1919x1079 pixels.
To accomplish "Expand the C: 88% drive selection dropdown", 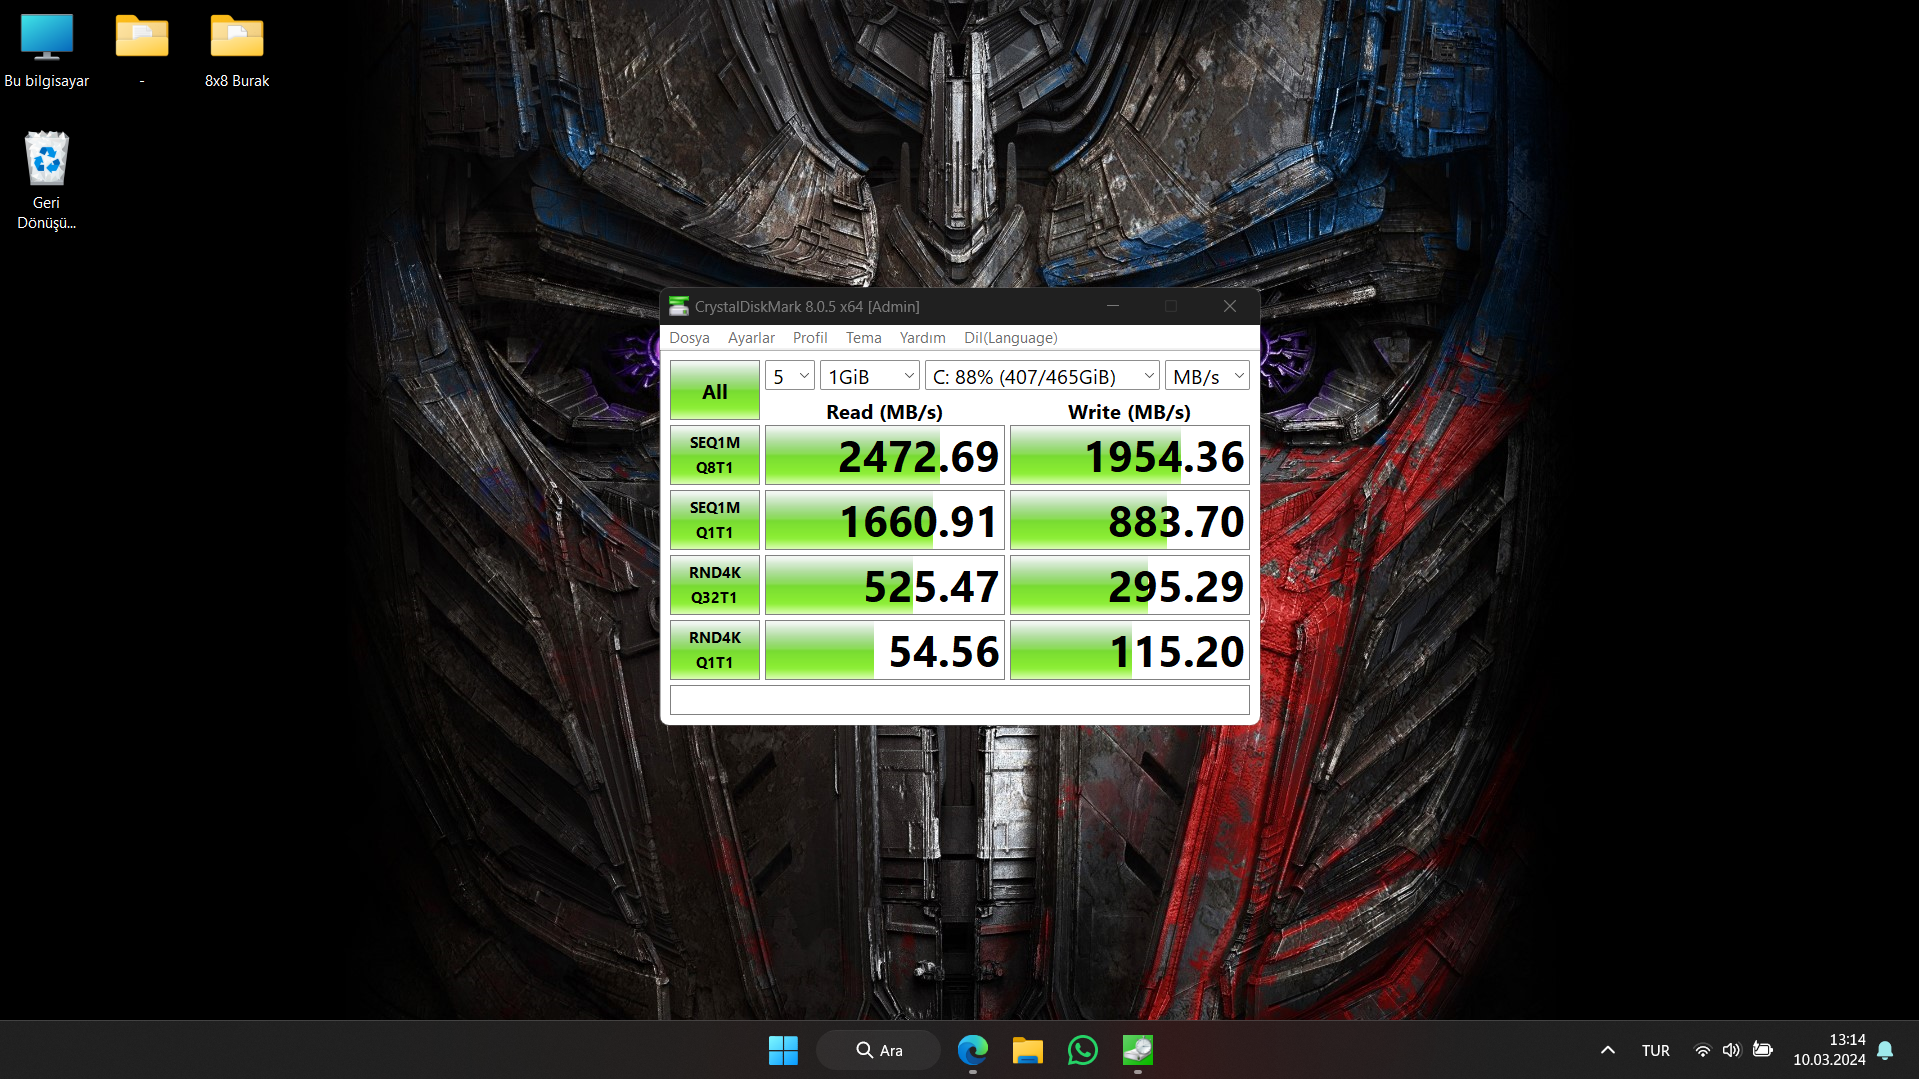I will (x=1042, y=376).
